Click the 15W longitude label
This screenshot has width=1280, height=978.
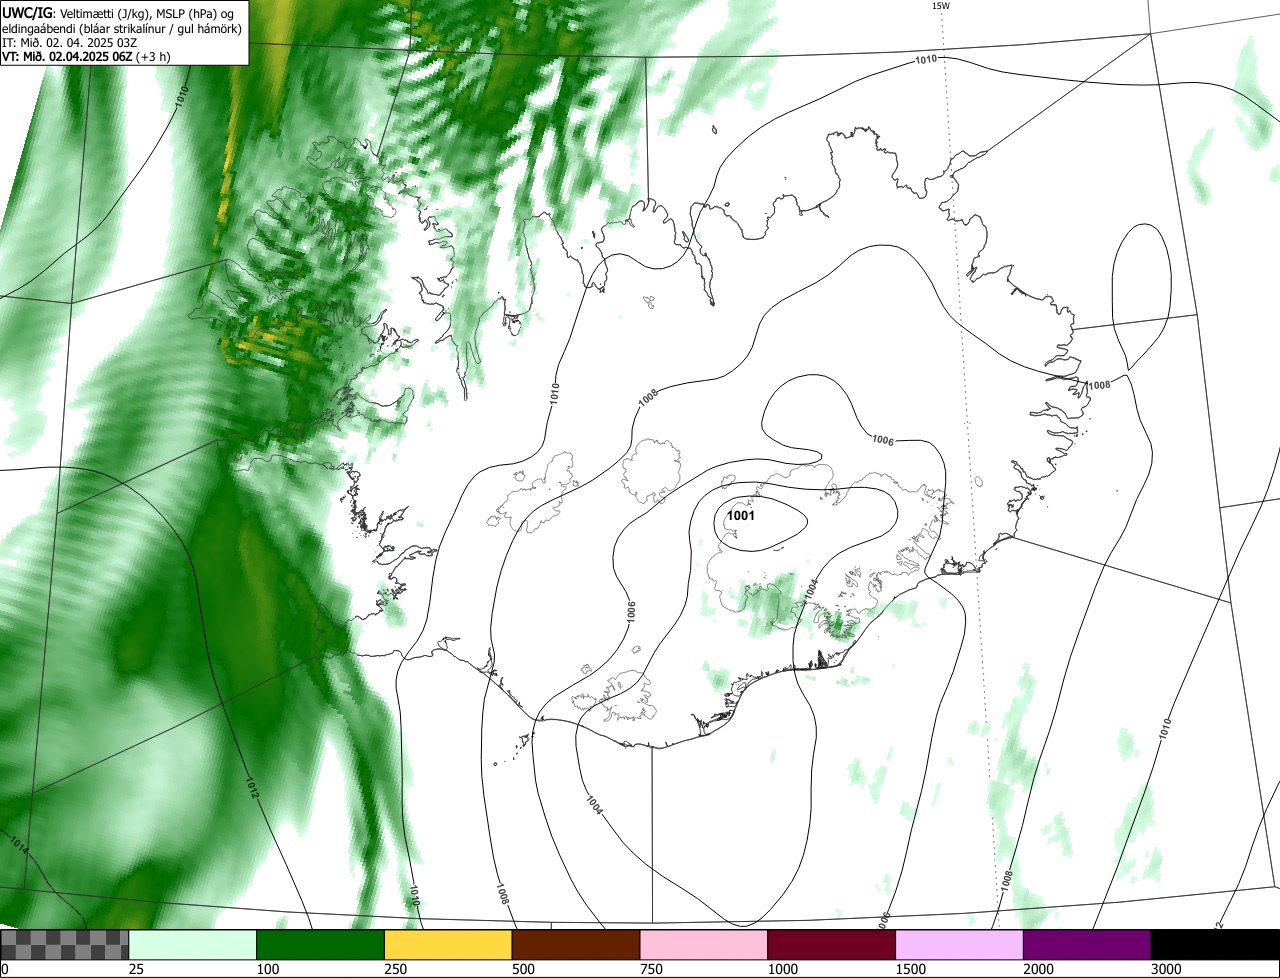(x=940, y=6)
